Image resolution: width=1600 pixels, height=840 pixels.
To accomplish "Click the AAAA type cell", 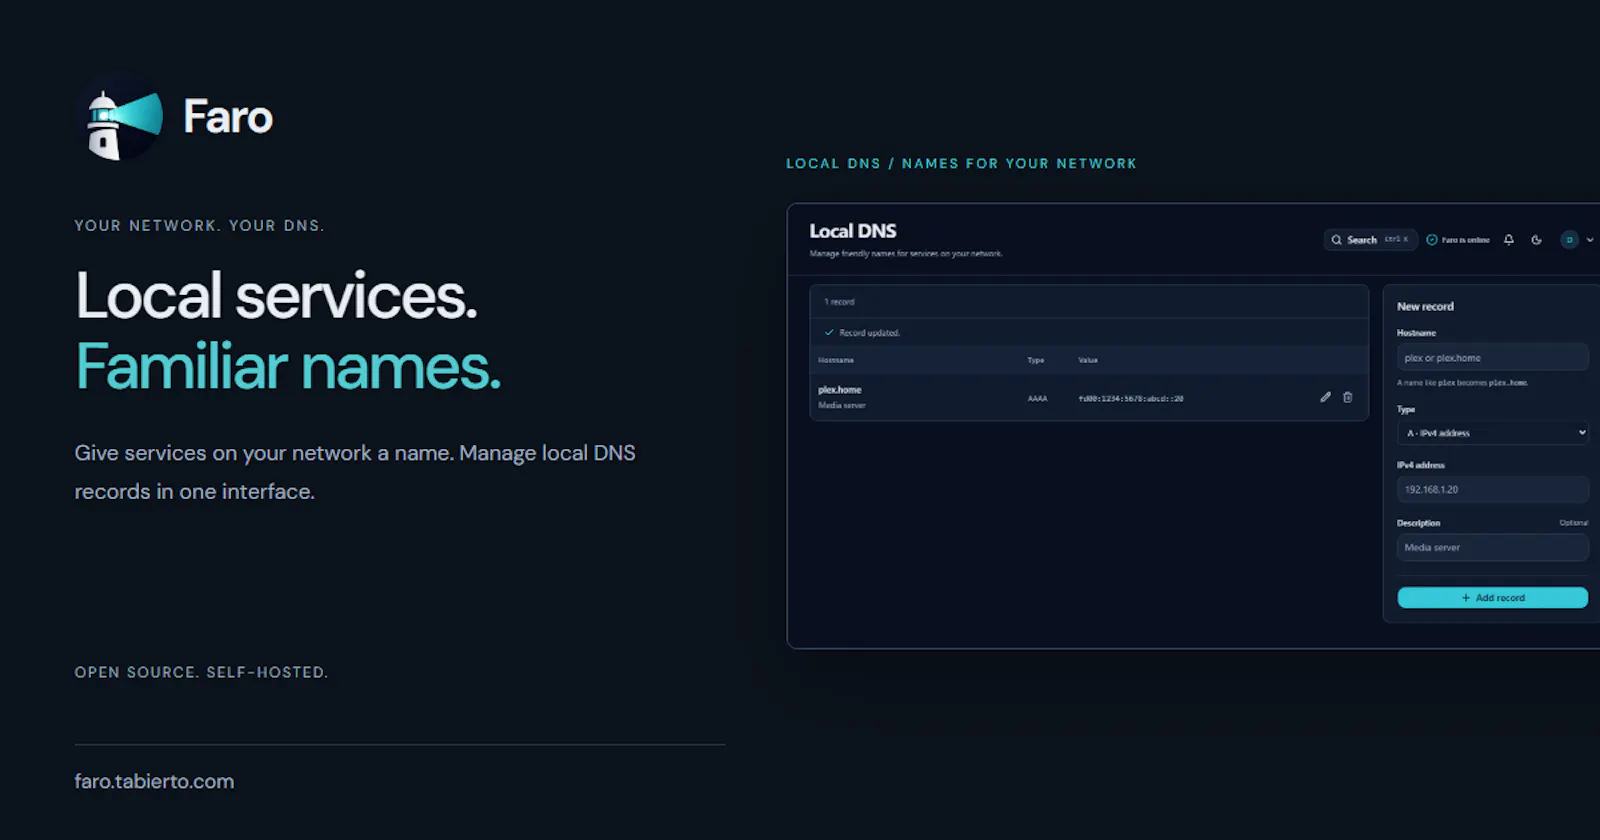I will tap(1037, 399).
